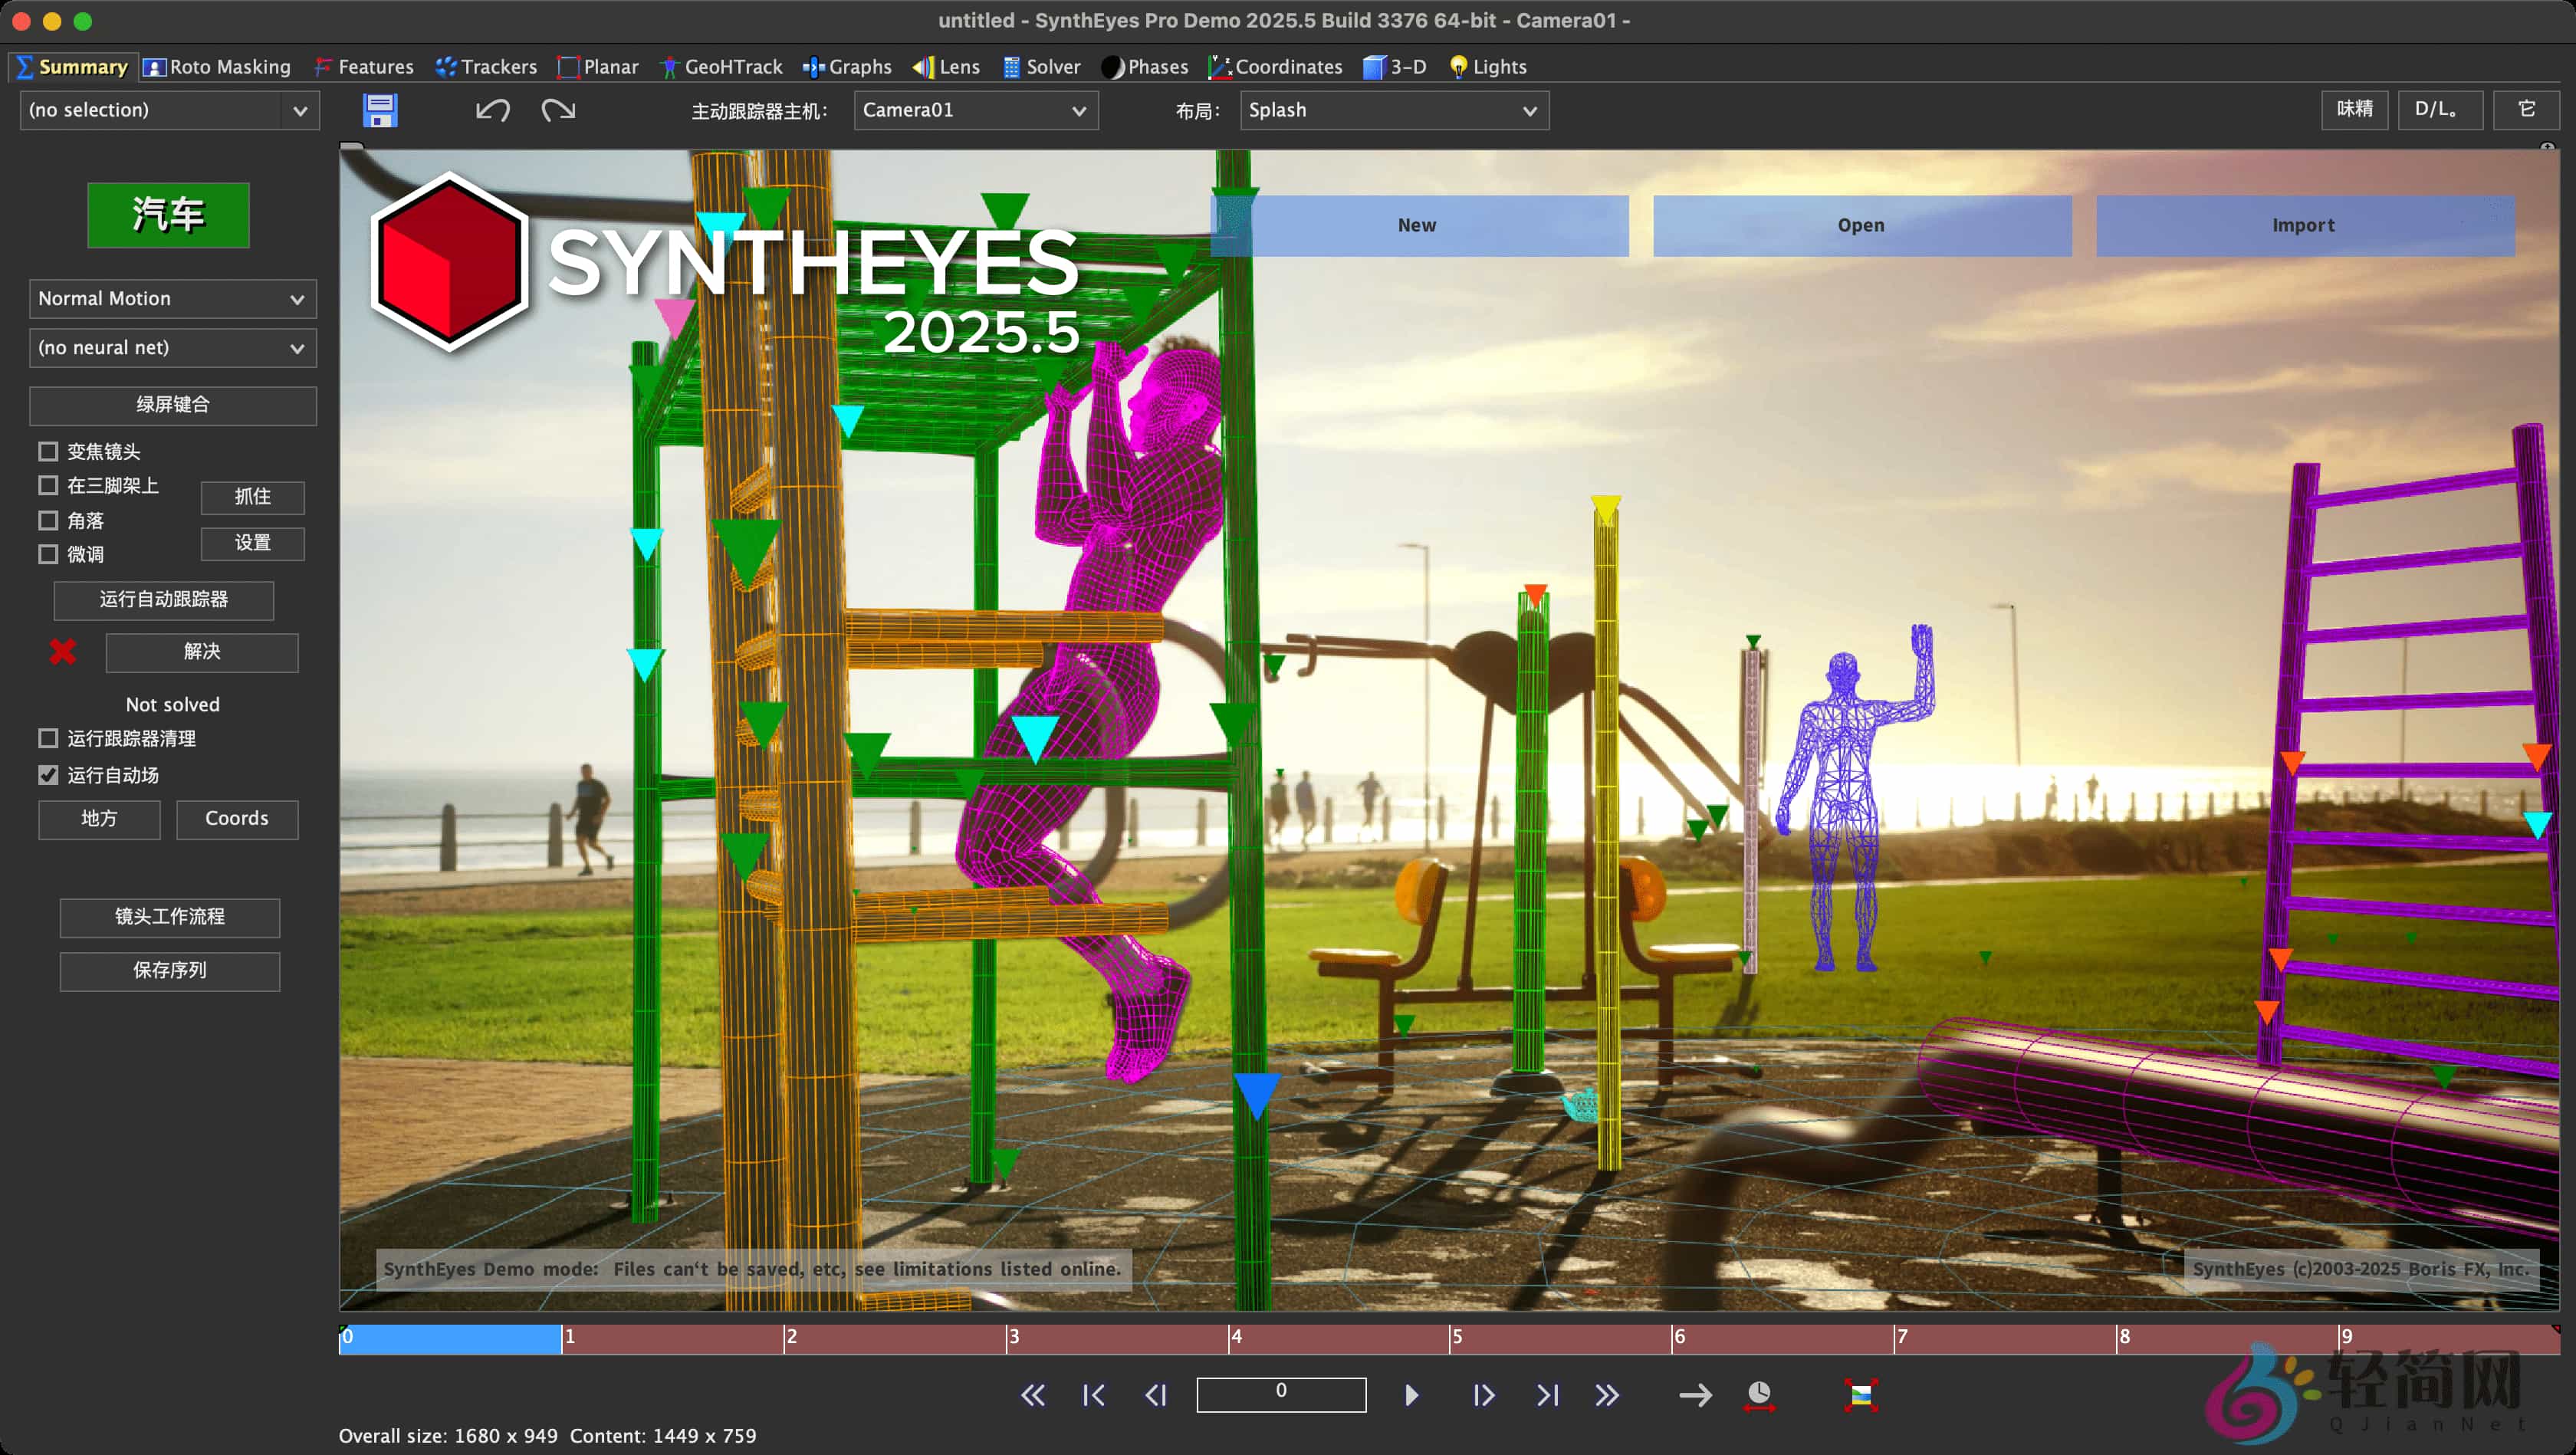Click the undo arrow icon
This screenshot has height=1455, width=2576.
pyautogui.click(x=492, y=110)
